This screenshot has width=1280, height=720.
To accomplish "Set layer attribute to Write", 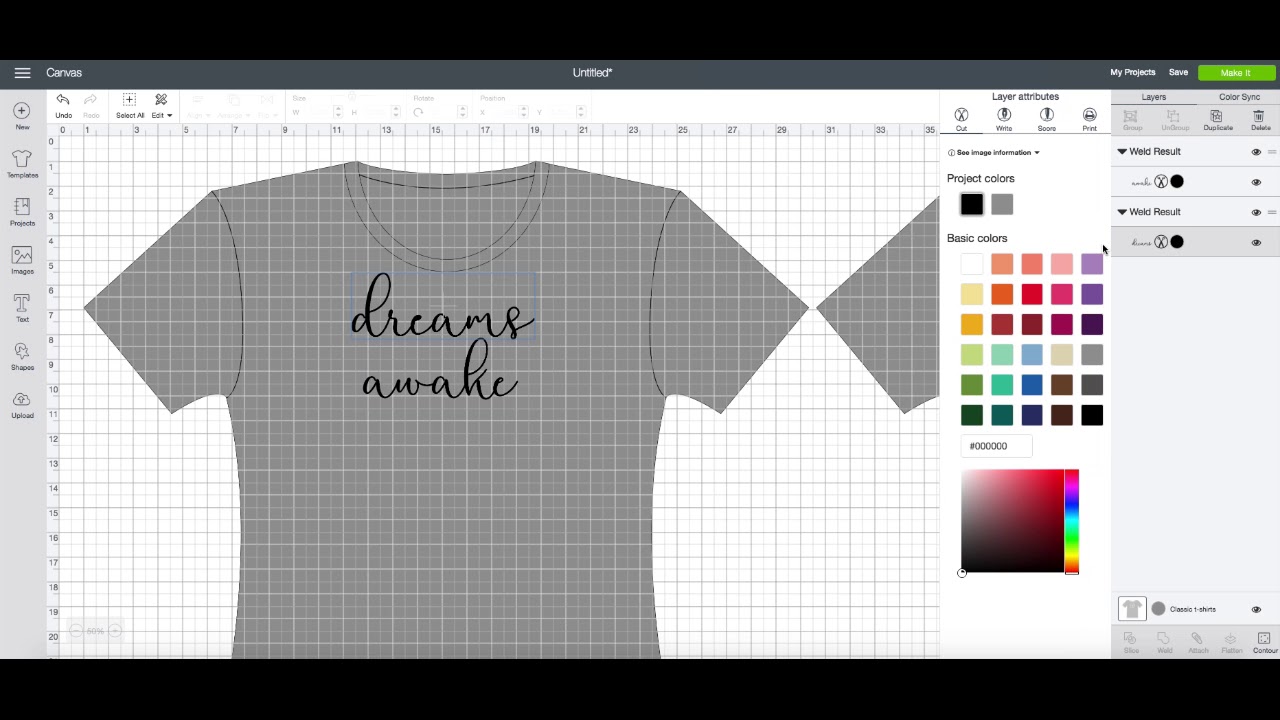I will tap(1004, 119).
